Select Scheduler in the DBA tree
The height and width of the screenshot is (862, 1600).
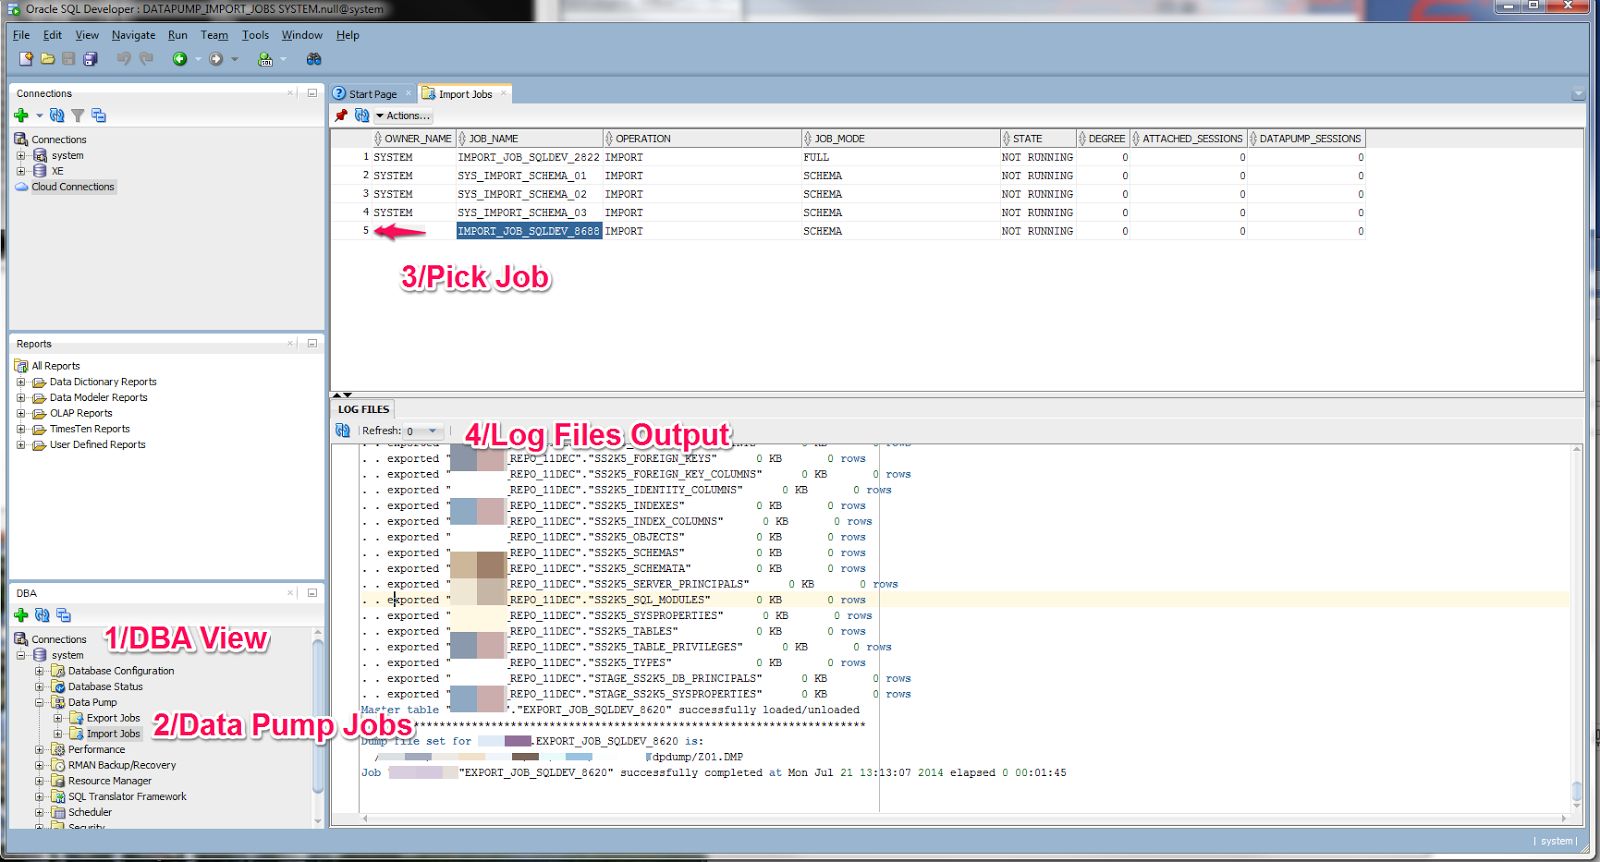tap(90, 812)
